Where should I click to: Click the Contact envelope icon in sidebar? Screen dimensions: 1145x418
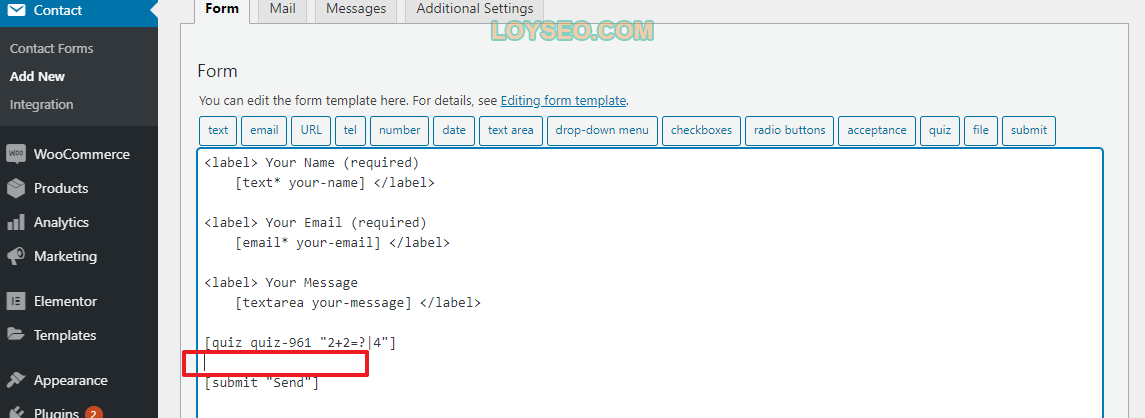click(x=16, y=10)
